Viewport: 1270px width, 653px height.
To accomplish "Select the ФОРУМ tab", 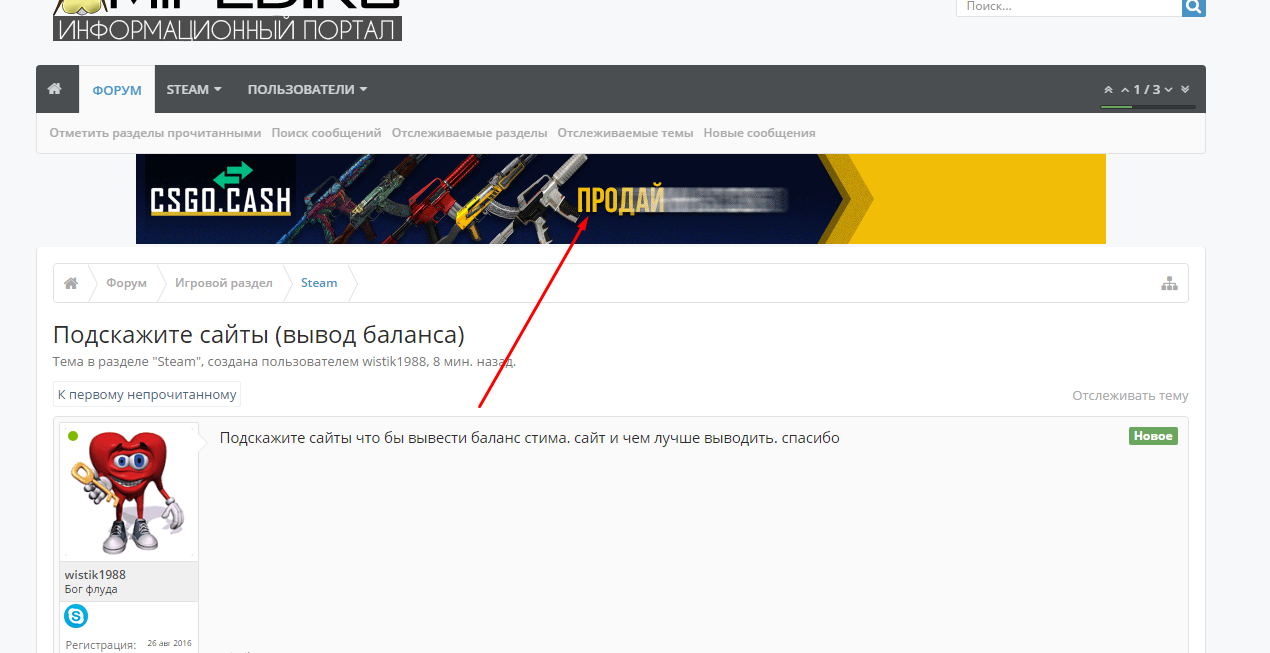I will (x=117, y=90).
